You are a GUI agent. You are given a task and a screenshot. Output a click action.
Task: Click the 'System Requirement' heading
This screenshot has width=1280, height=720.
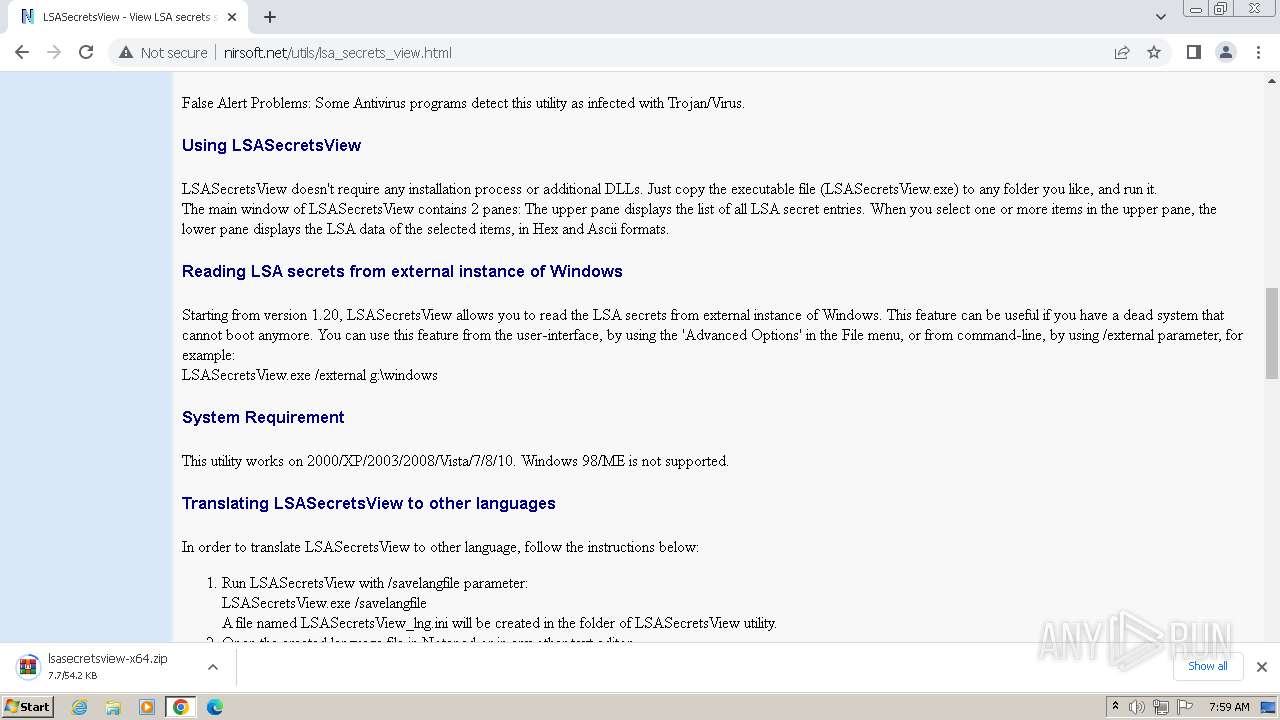[x=263, y=417]
